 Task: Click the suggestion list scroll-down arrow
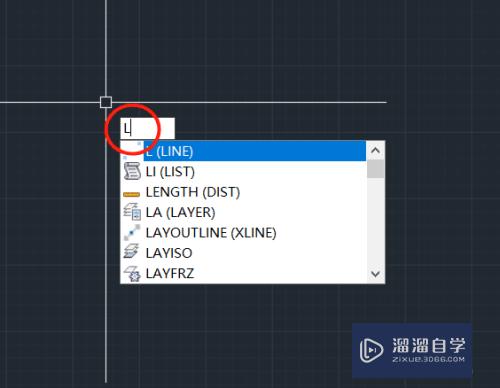click(375, 274)
